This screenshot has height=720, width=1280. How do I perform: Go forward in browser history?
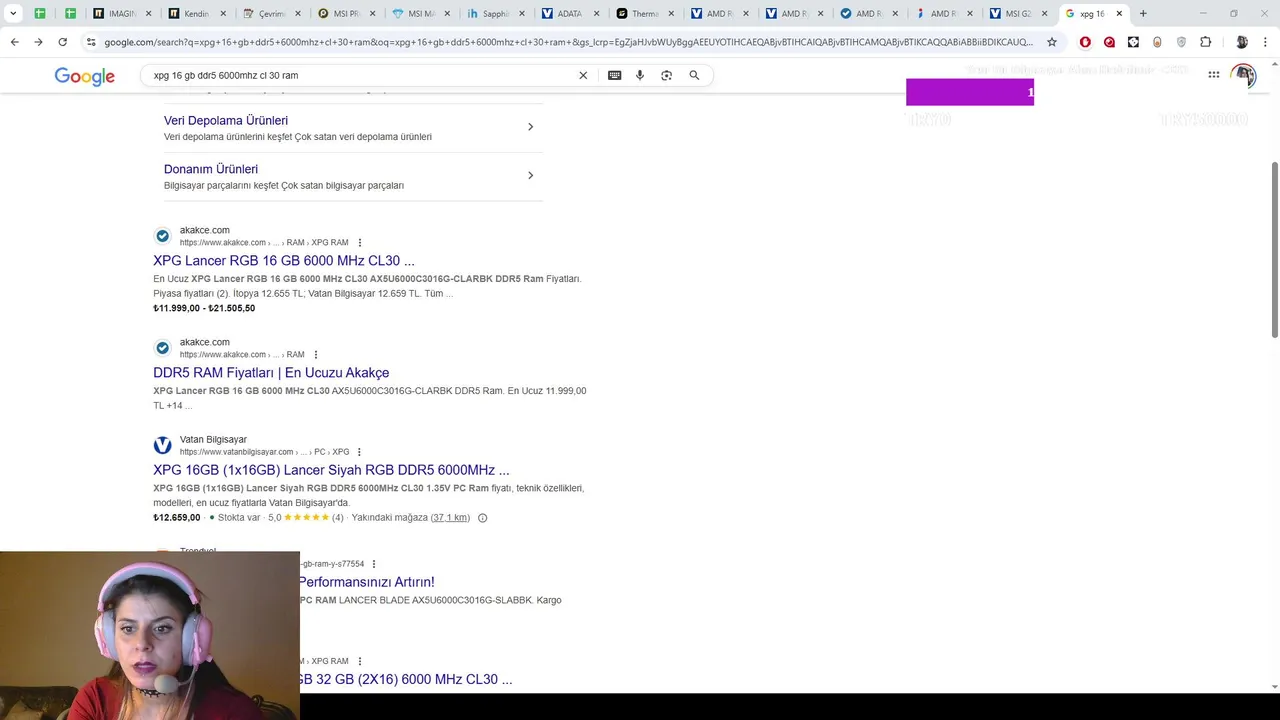(x=38, y=42)
